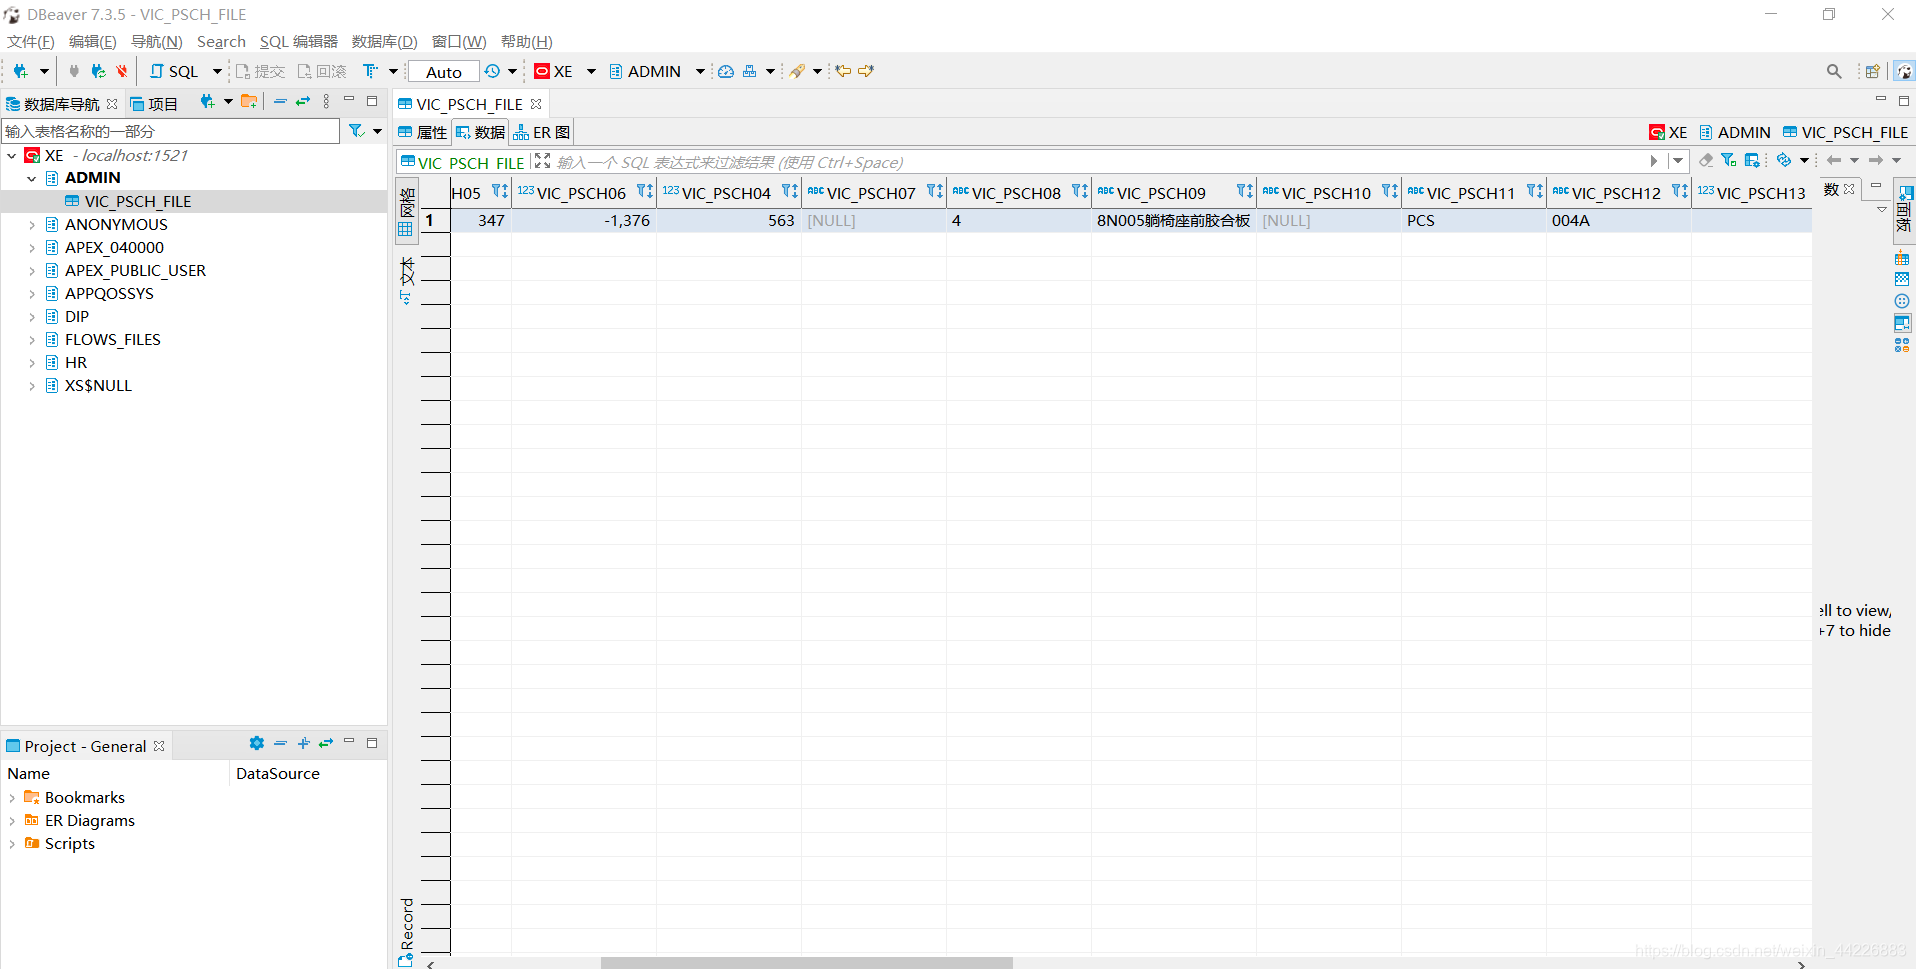Expand the ANONYMOUS schema node
The image size is (1916, 969).
coord(33,224)
